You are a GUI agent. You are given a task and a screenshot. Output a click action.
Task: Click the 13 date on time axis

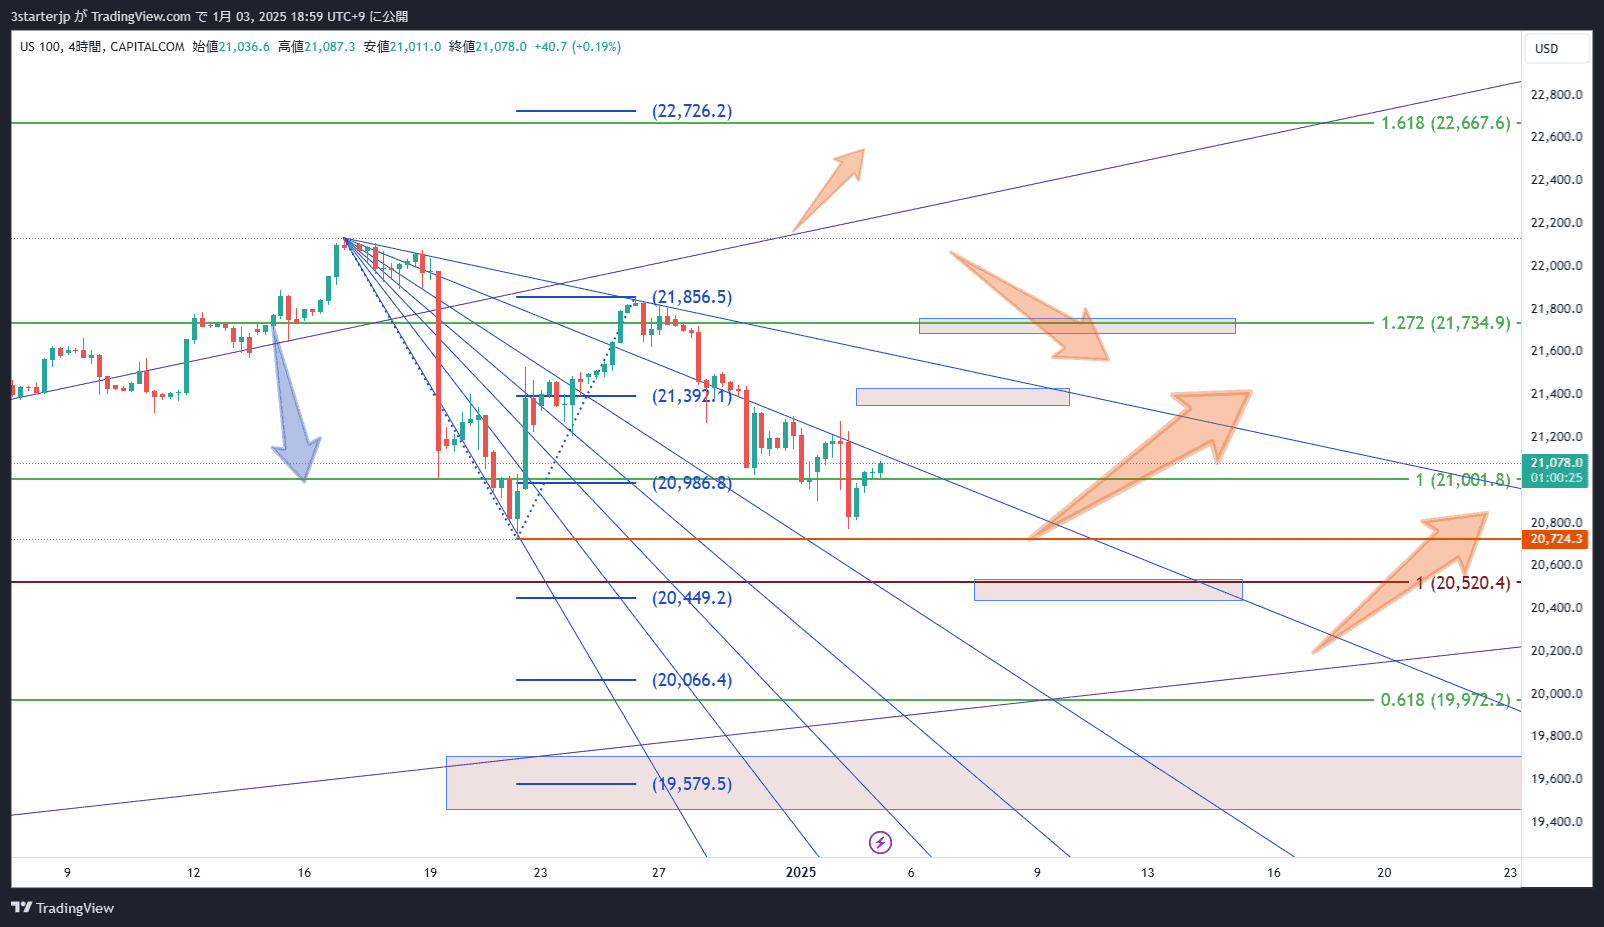1147,872
